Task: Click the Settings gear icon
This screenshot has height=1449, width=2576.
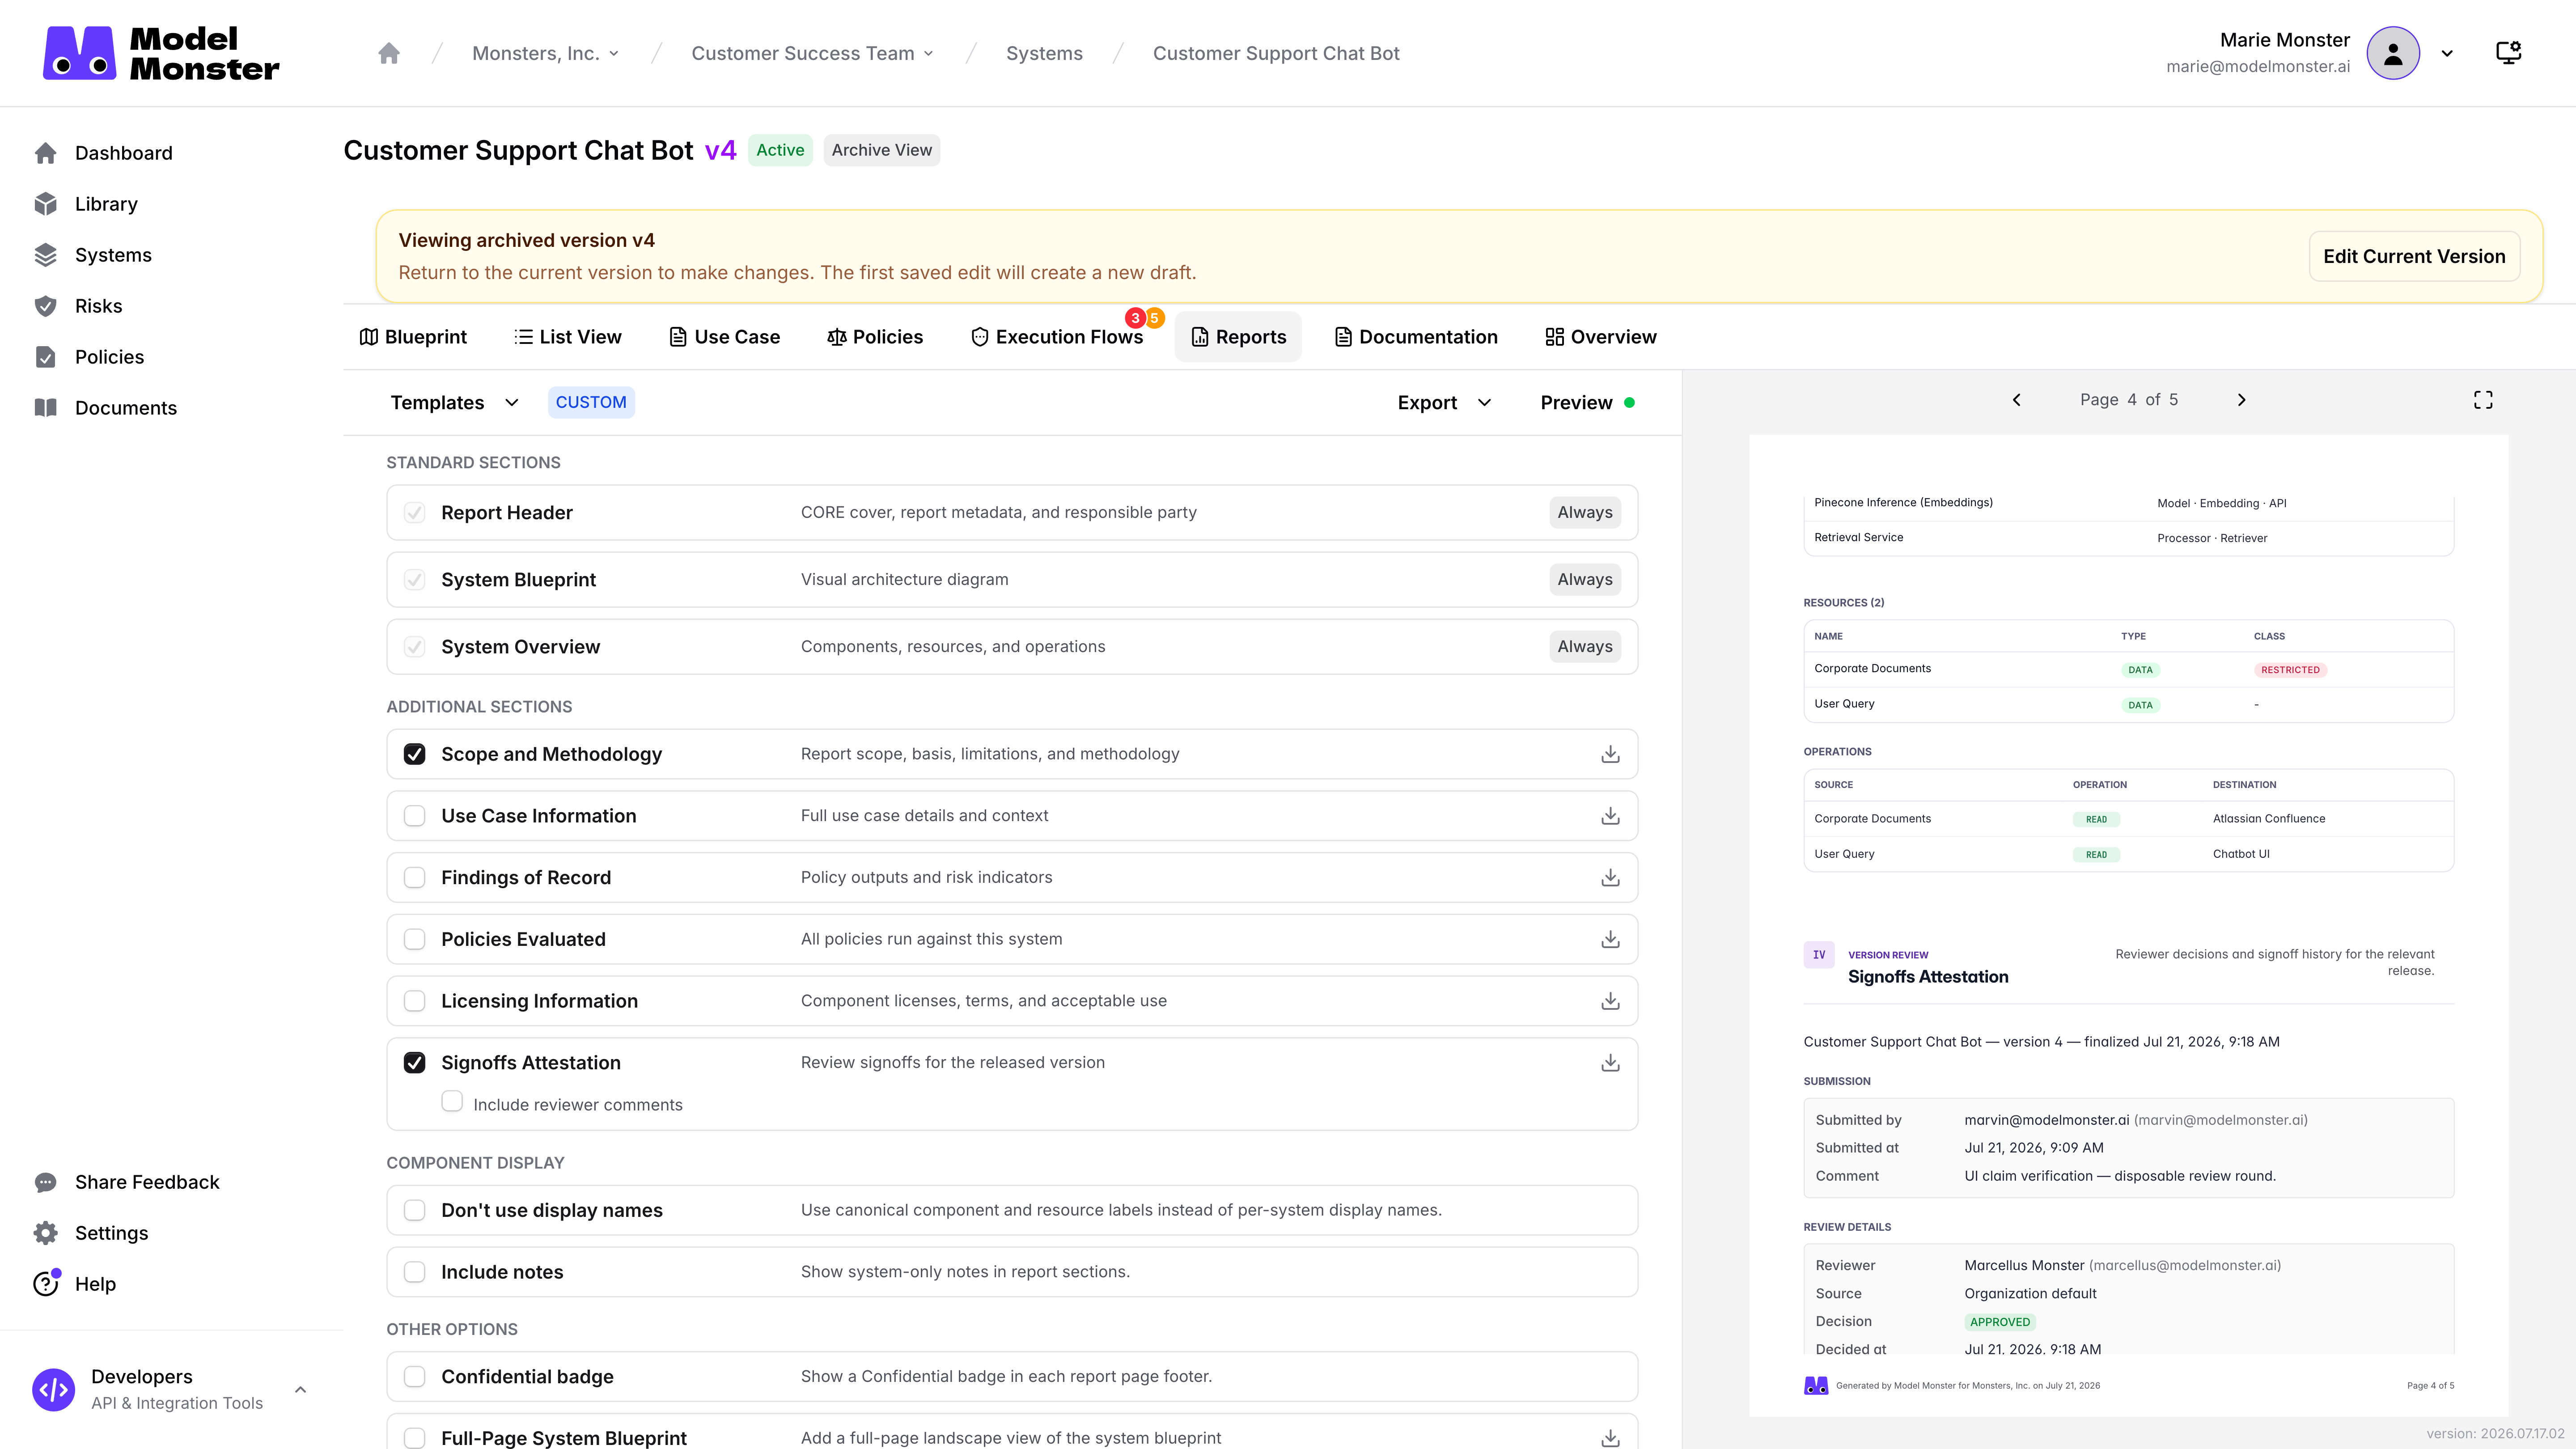Action: [x=46, y=1233]
